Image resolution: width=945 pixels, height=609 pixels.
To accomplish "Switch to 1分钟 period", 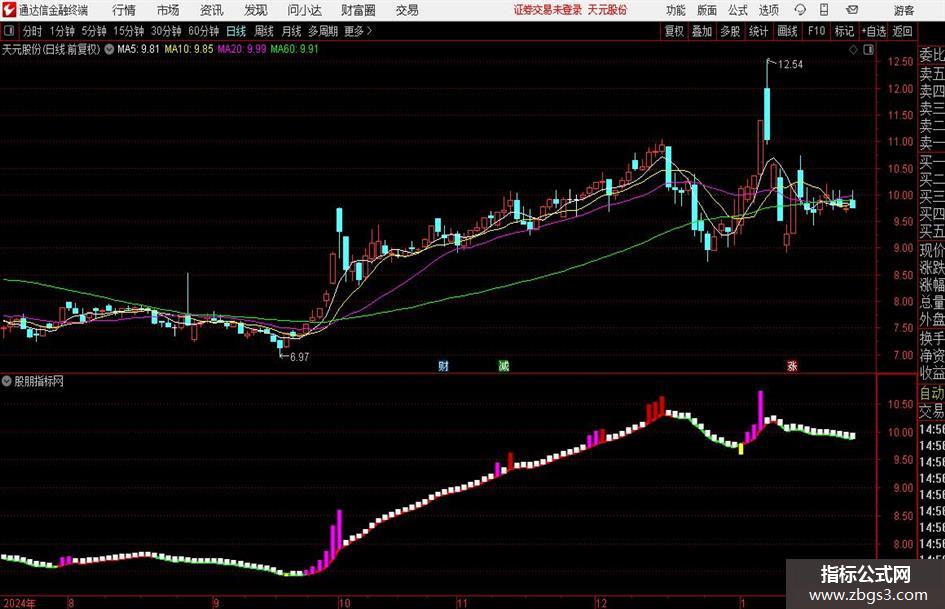I will tap(62, 31).
